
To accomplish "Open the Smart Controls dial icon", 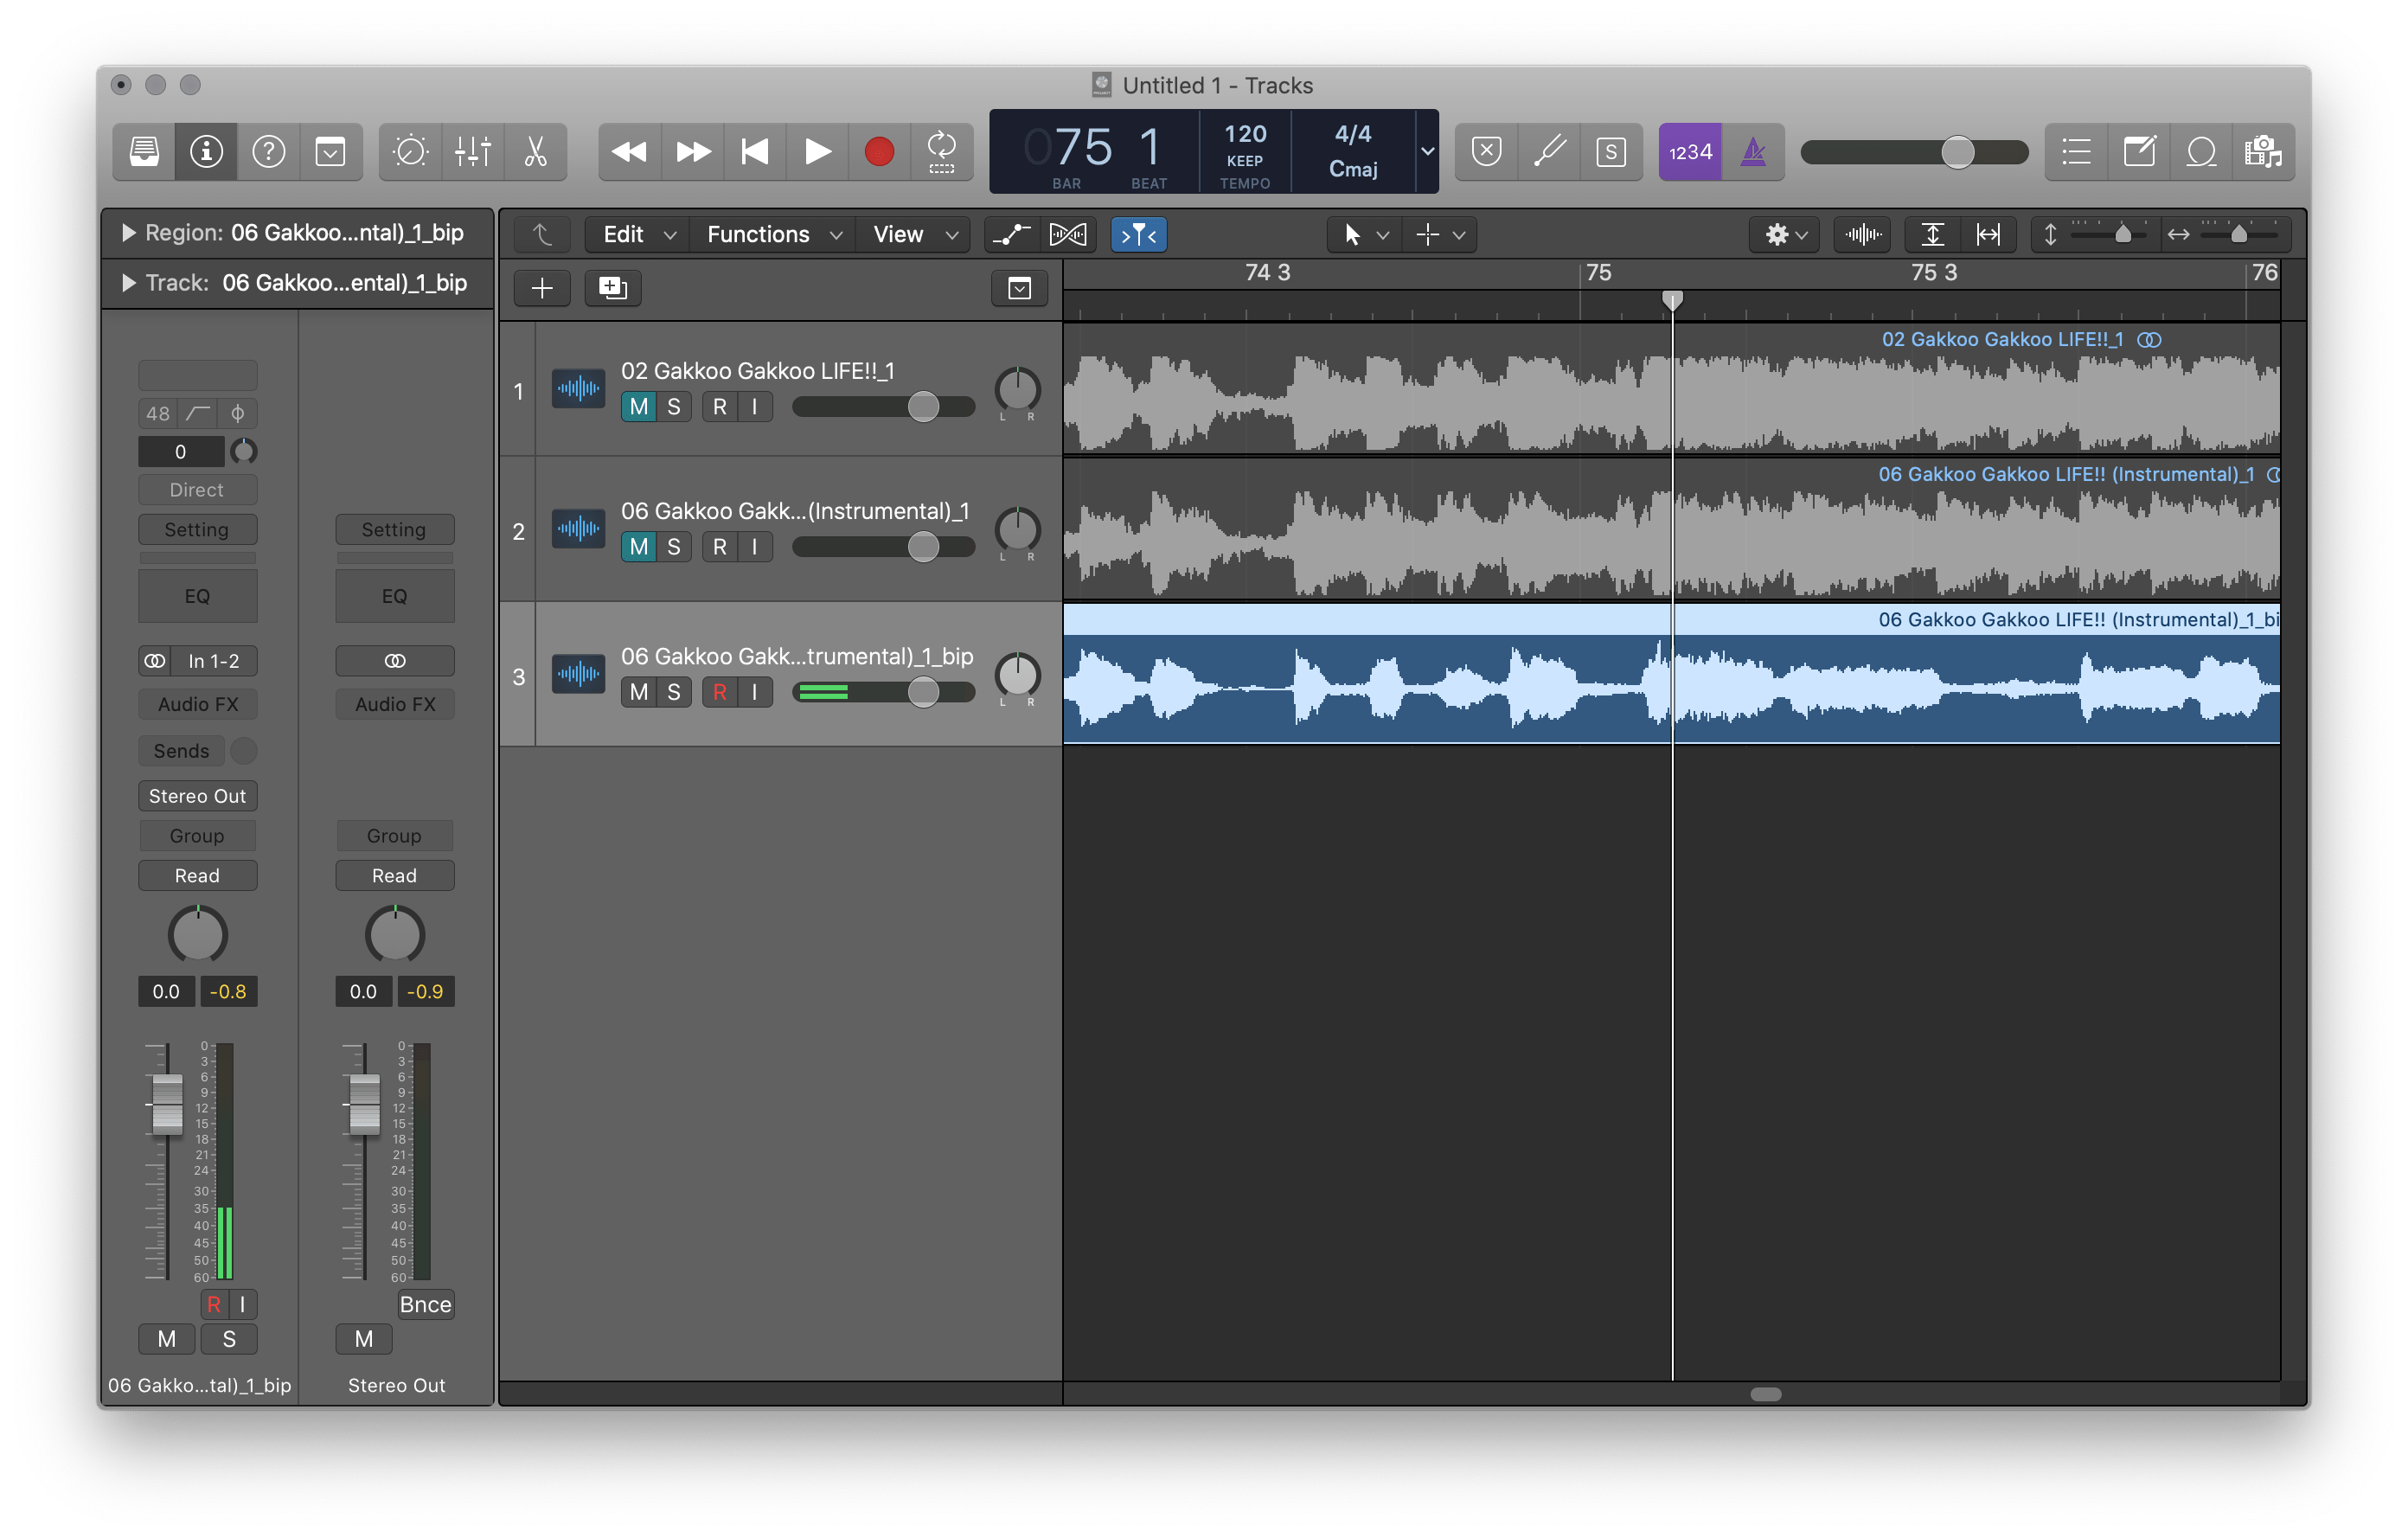I will (x=410, y=152).
